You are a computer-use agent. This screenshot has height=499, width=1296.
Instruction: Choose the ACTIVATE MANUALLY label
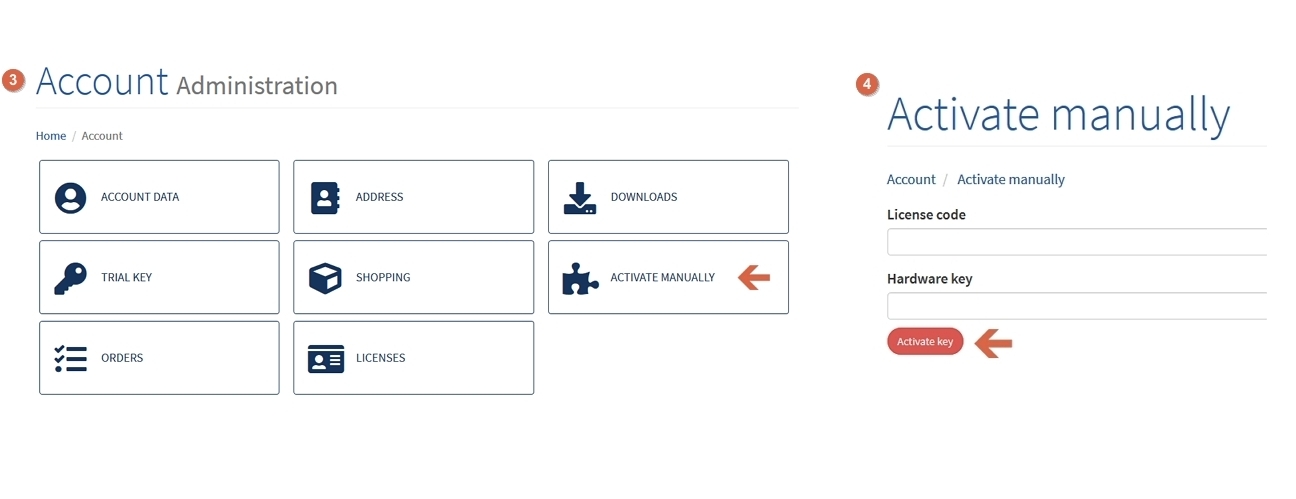662,278
